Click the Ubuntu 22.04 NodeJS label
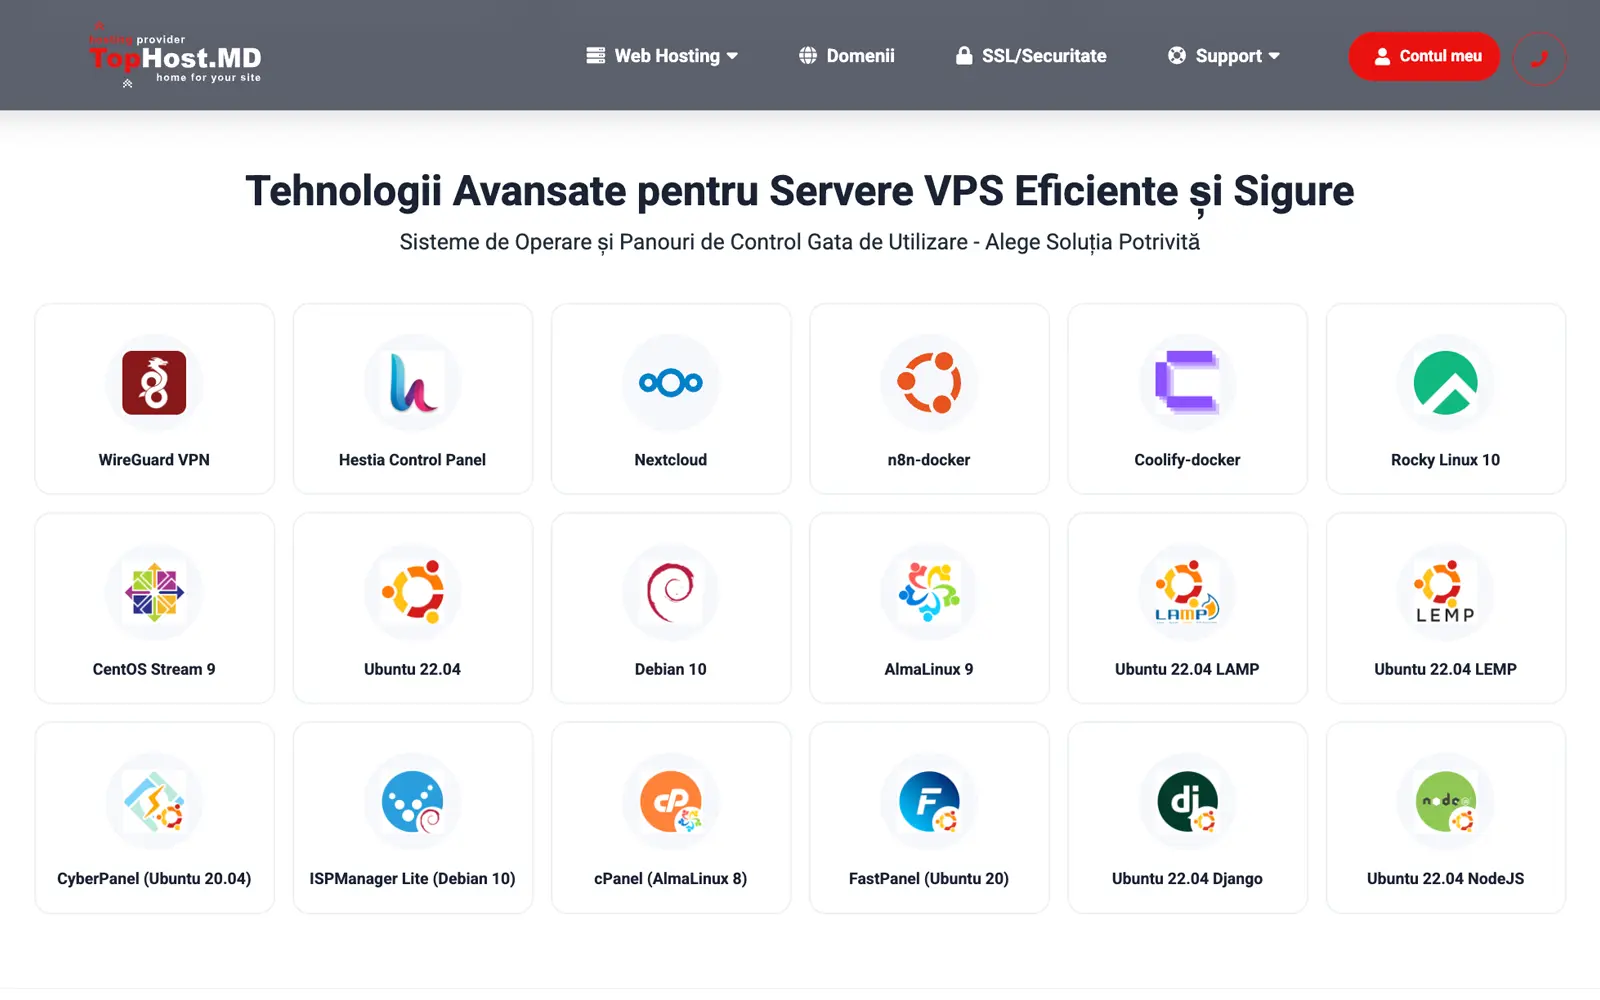1600x1000 pixels. (x=1446, y=879)
